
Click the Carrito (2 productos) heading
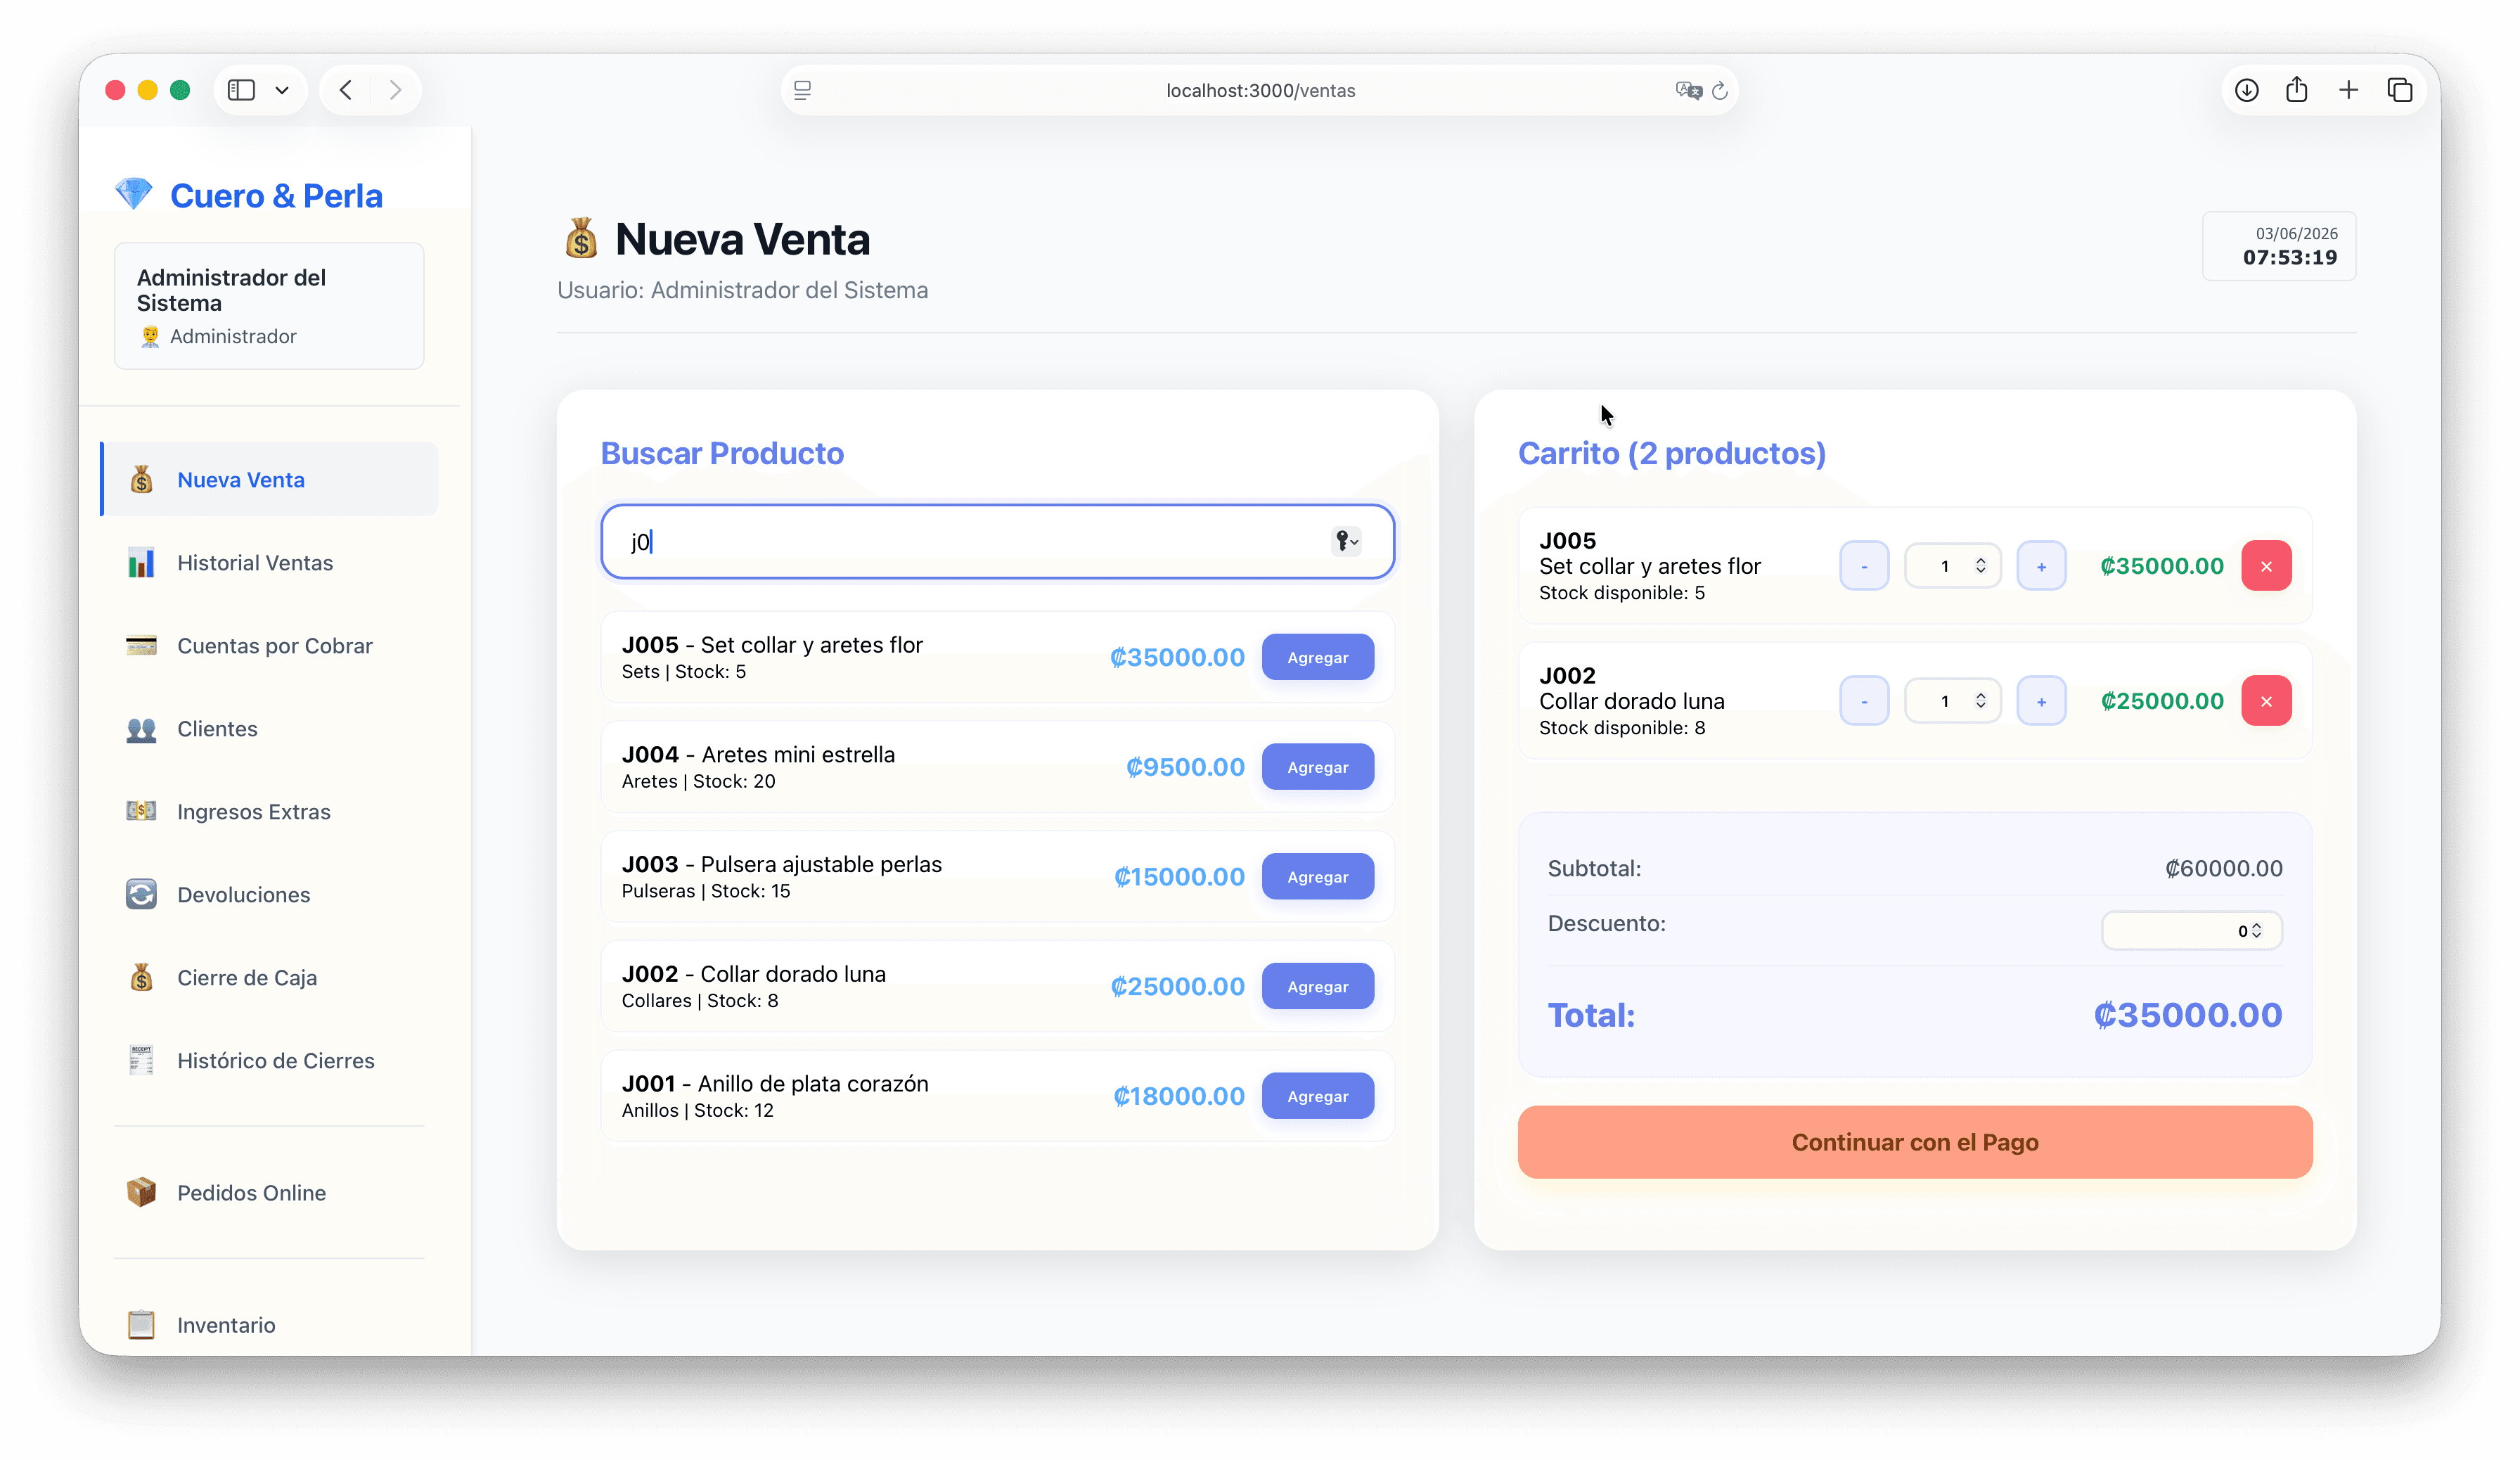(x=1671, y=453)
